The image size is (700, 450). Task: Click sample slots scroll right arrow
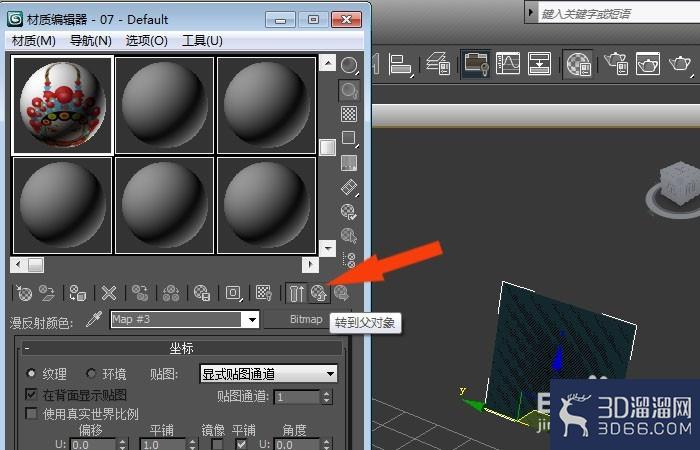point(310,265)
